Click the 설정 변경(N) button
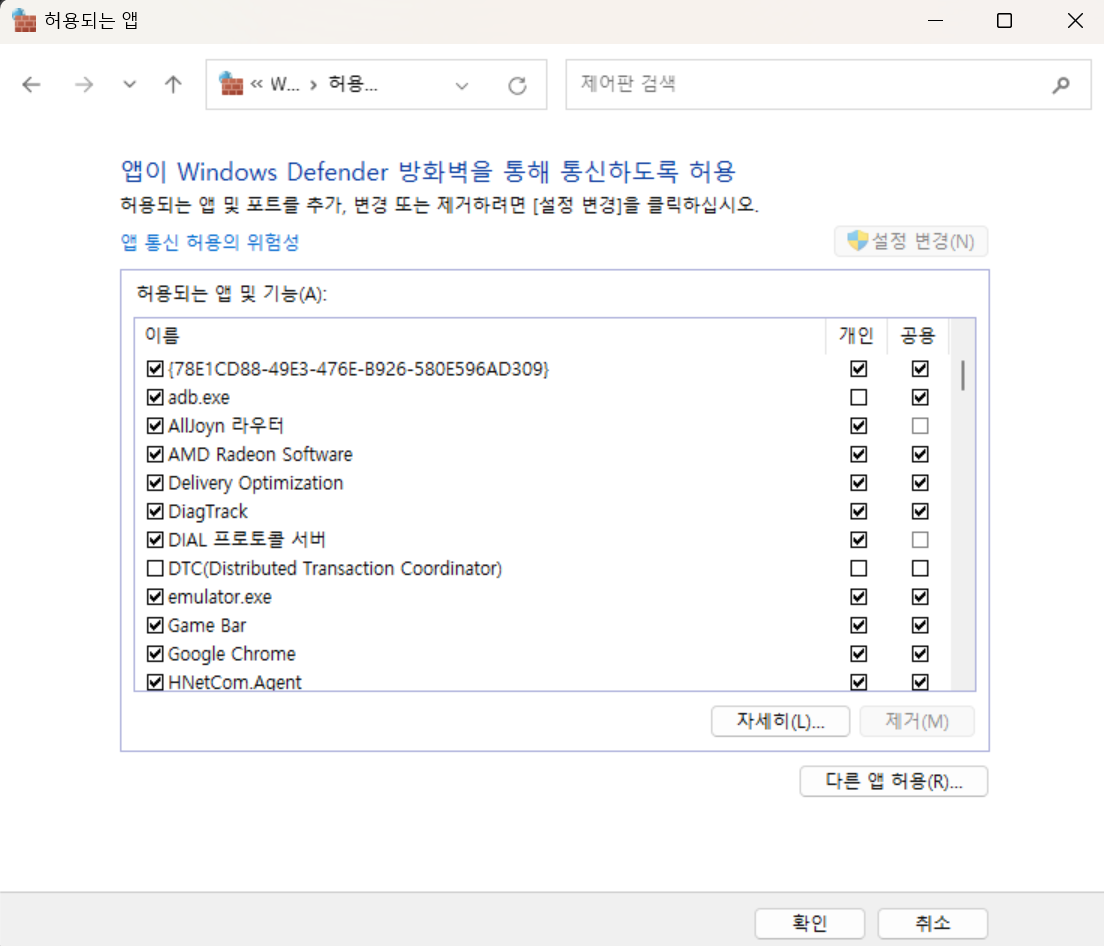The image size is (1104, 946). click(911, 241)
